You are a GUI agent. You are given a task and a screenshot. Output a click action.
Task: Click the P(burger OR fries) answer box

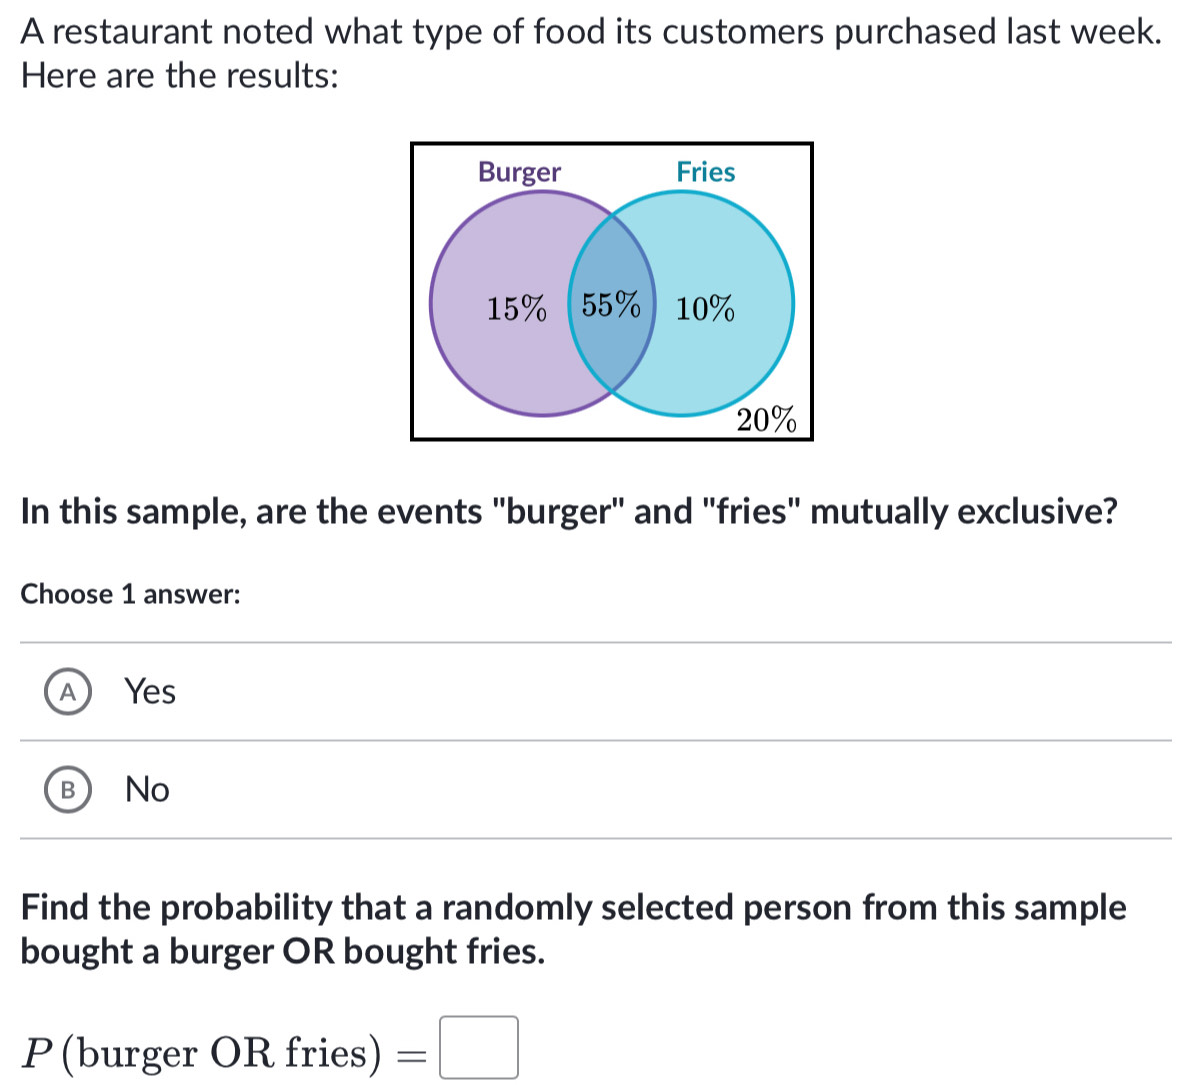point(479,1047)
